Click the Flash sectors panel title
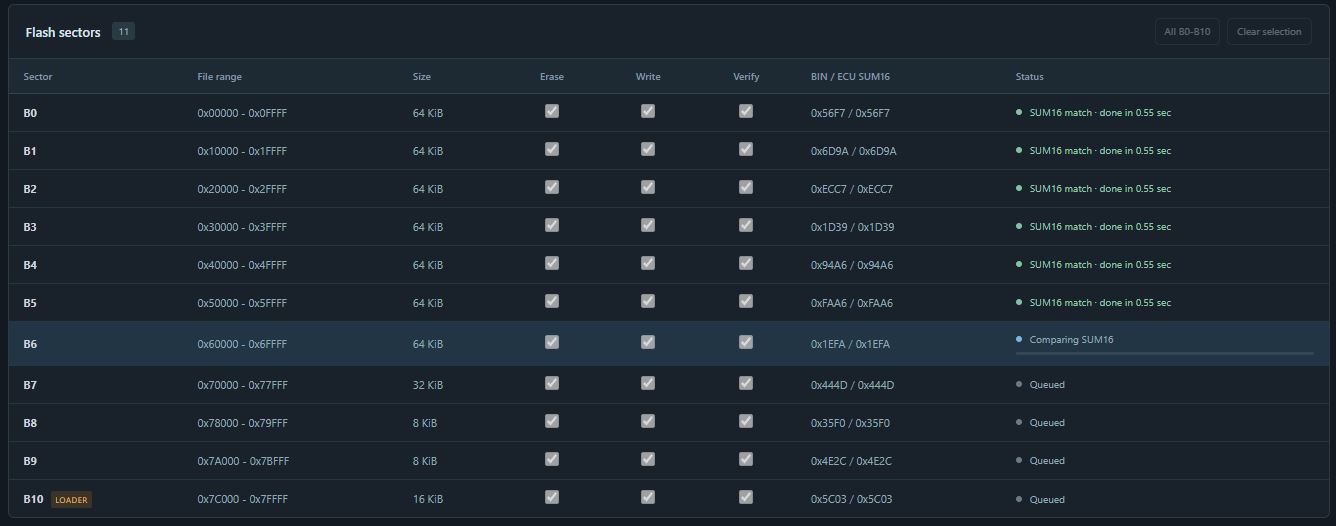The height and width of the screenshot is (526, 1336). coord(63,32)
